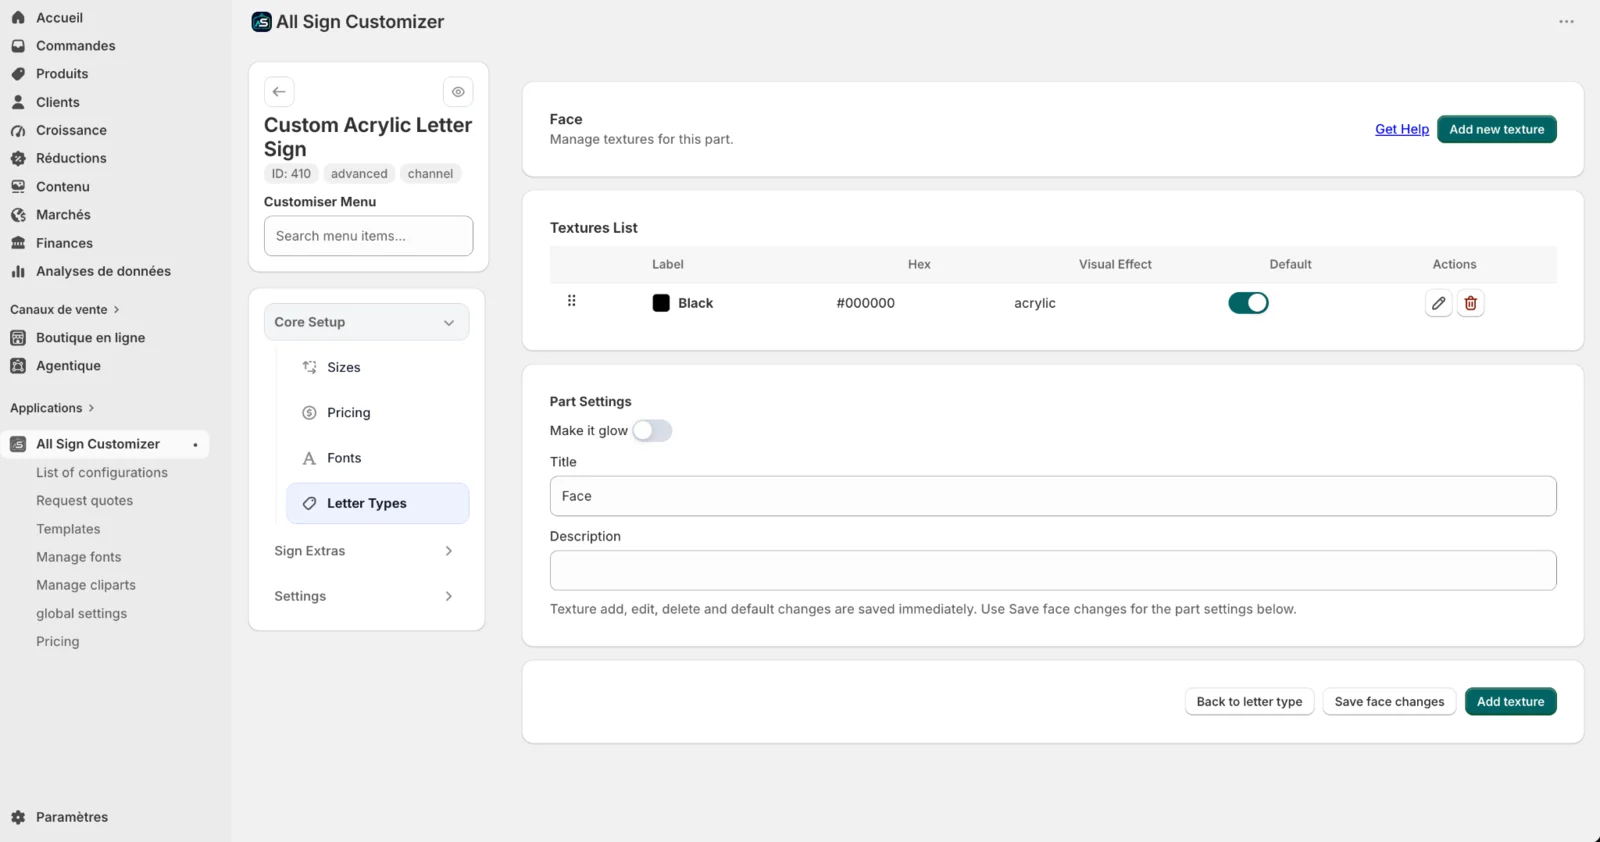Click the bottom Add texture button
This screenshot has width=1600, height=842.
(x=1510, y=702)
